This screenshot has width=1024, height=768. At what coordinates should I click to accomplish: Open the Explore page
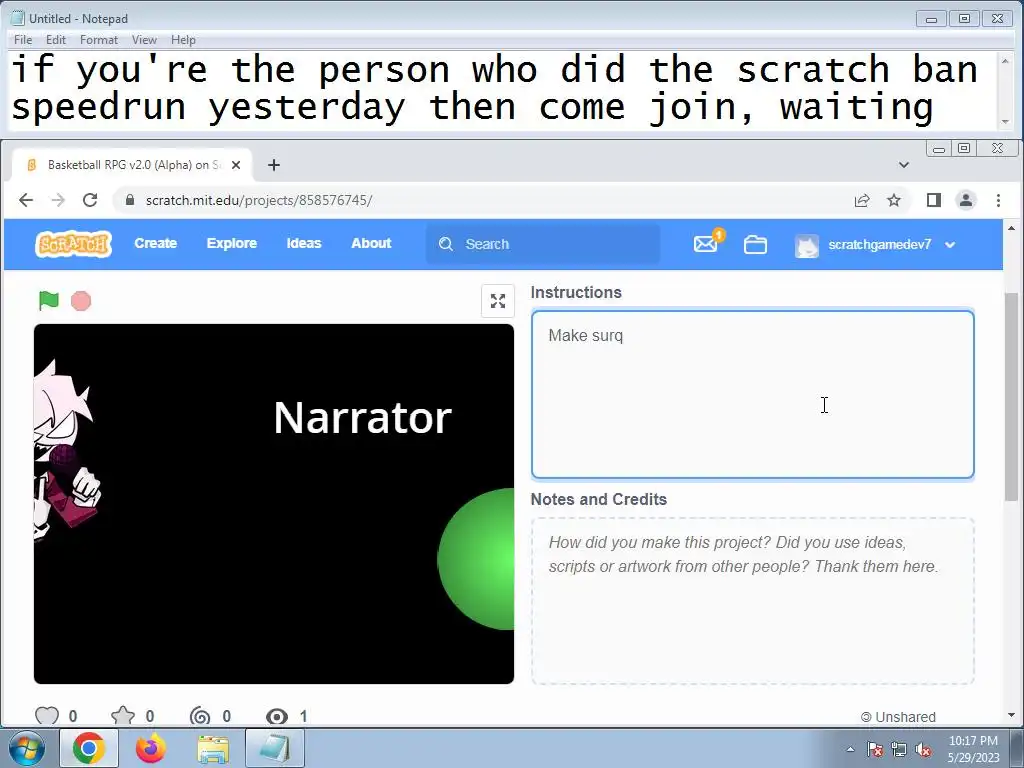tap(232, 243)
